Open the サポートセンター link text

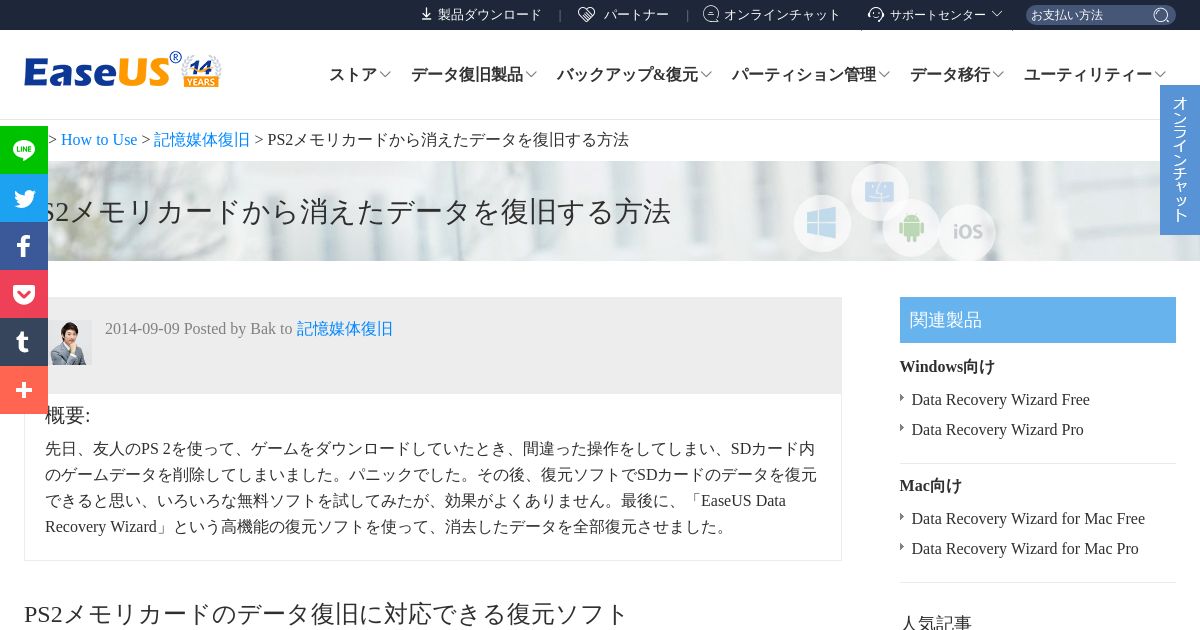pos(938,15)
